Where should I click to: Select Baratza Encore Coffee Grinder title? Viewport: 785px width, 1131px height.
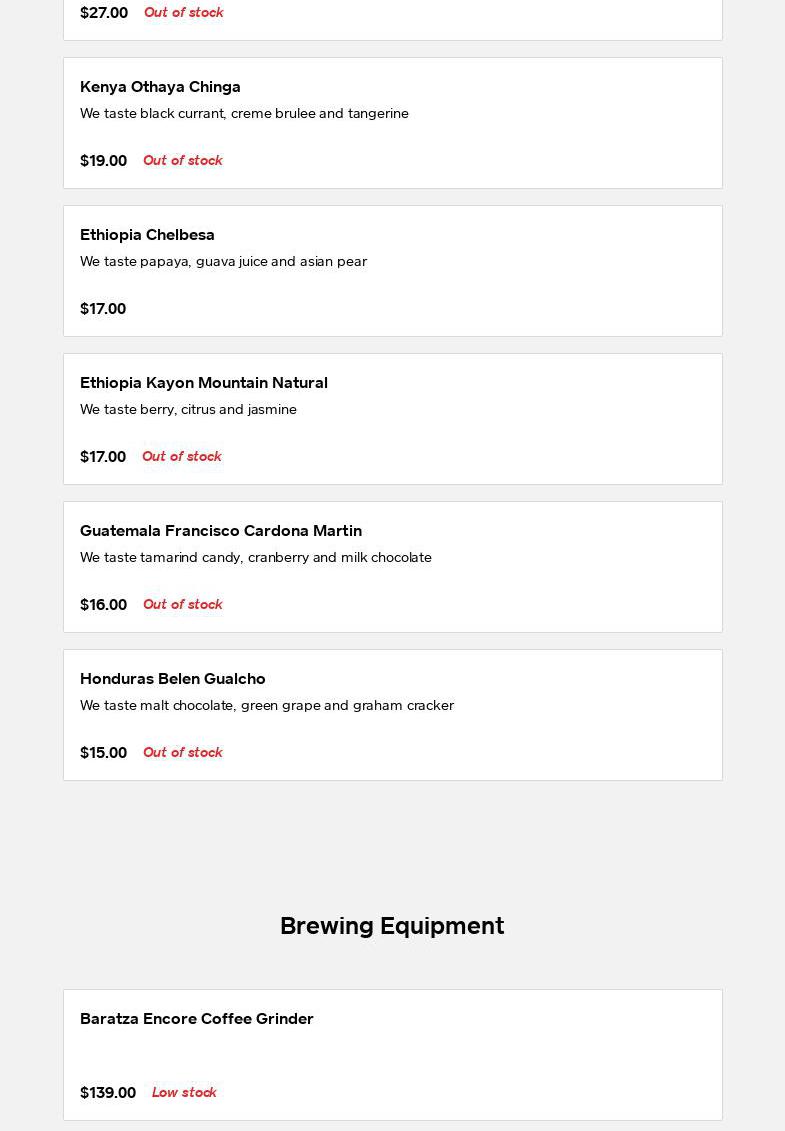pos(197,1018)
